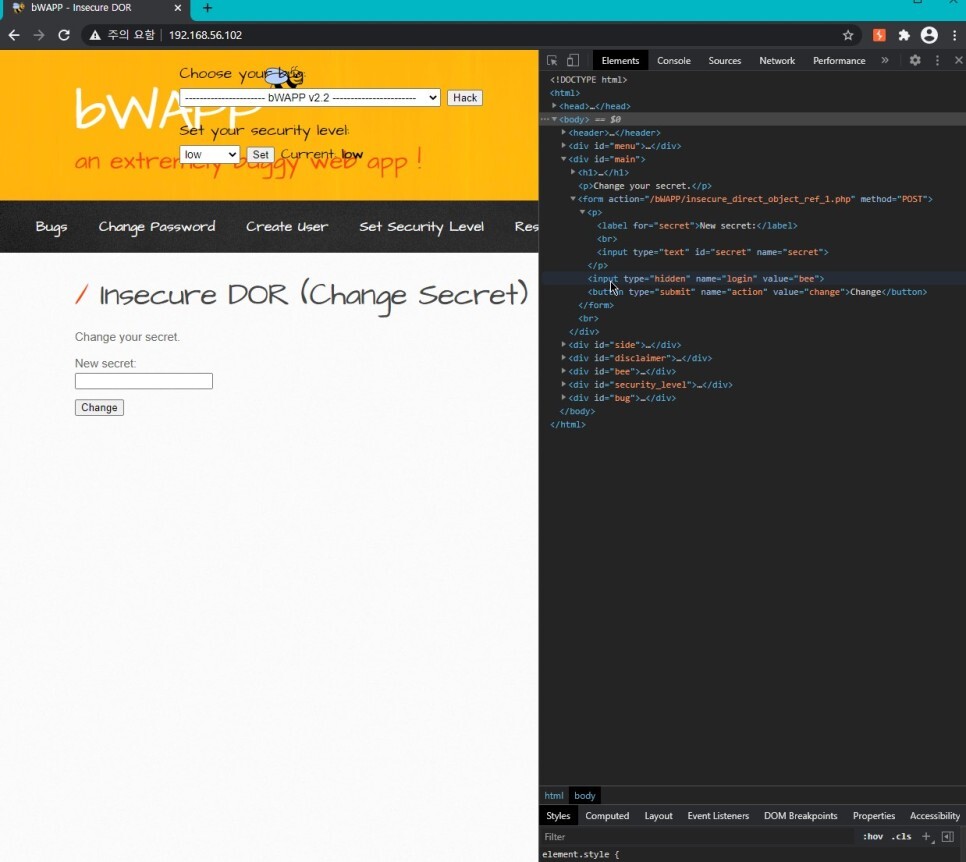Screen dimensions: 966x862
Task: Open the DOM Breakpoints pane tab
Action: coord(800,815)
